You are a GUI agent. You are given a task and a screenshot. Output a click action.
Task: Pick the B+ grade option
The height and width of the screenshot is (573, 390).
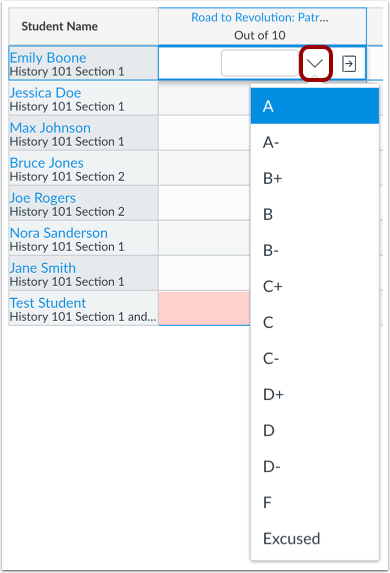[x=315, y=178]
